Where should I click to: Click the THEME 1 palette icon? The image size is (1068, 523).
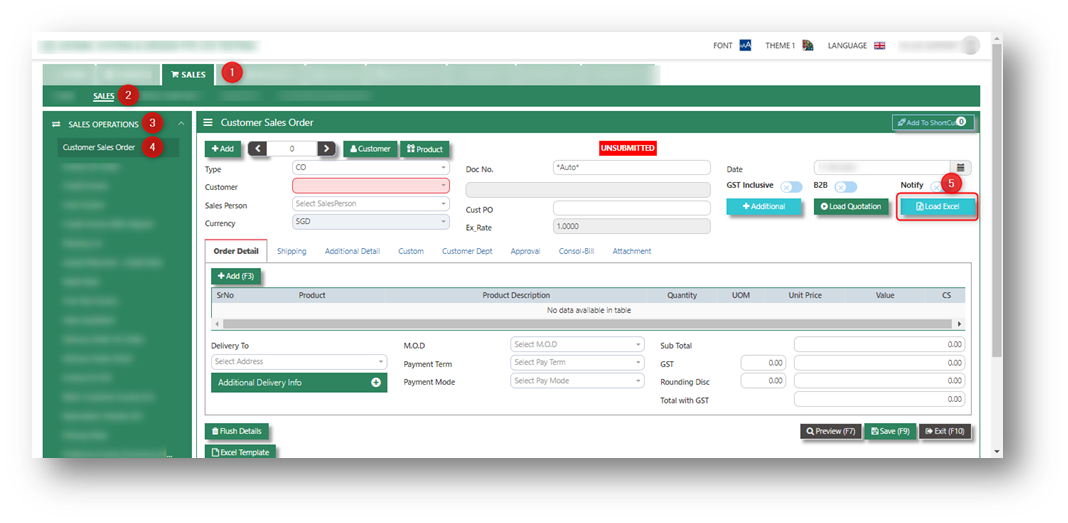coord(807,46)
